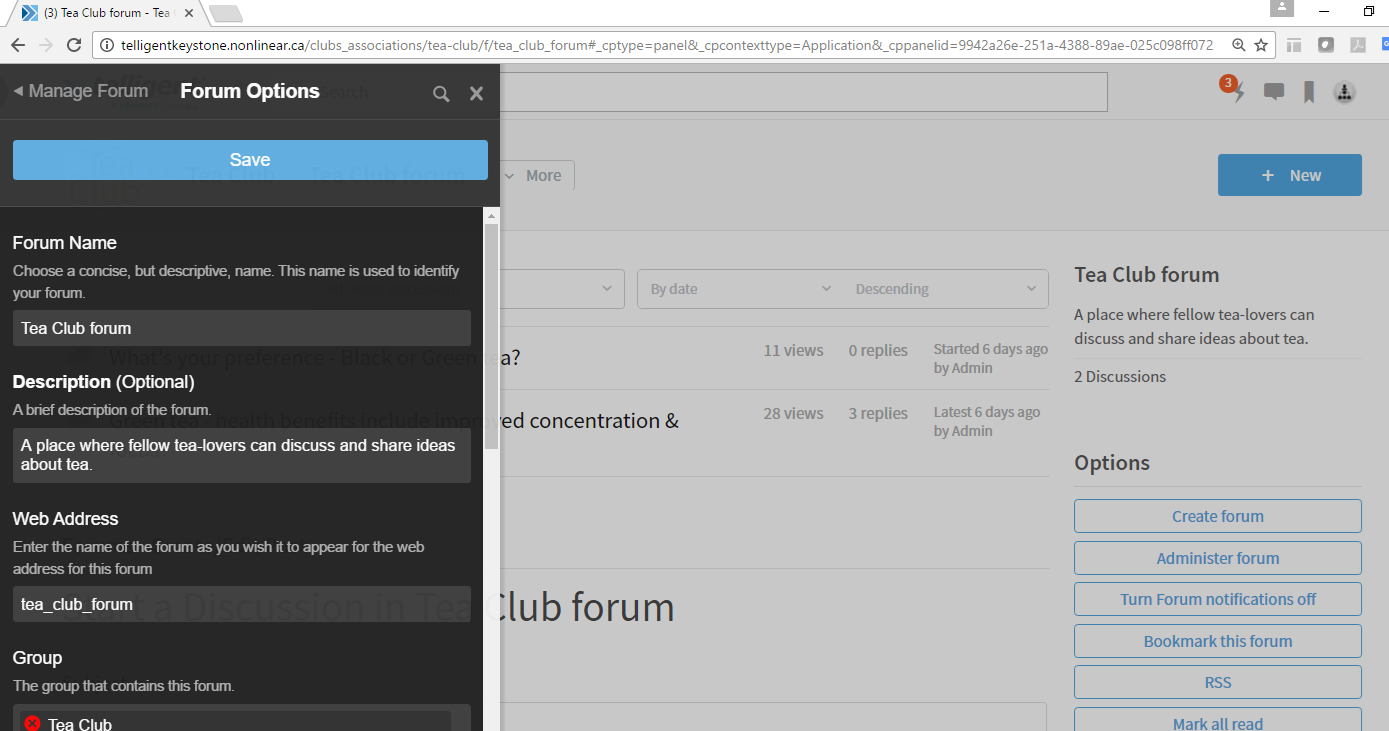
Task: Open the bookmarks ribbon icon
Action: pos(1308,92)
